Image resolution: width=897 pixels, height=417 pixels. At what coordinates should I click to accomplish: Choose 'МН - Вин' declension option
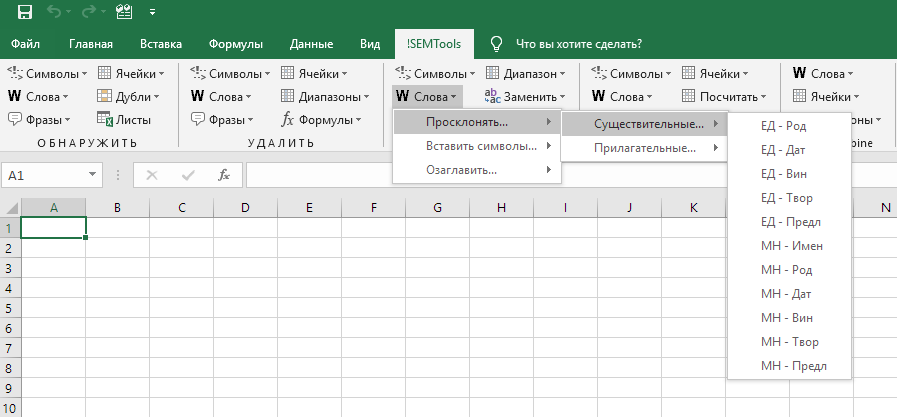[789, 318]
